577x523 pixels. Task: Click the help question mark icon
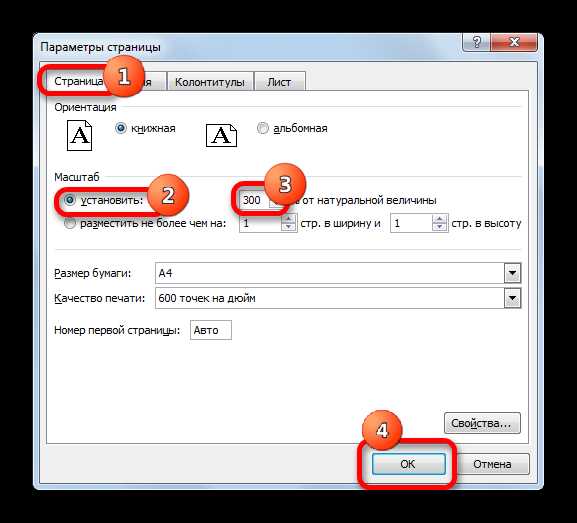coord(476,42)
